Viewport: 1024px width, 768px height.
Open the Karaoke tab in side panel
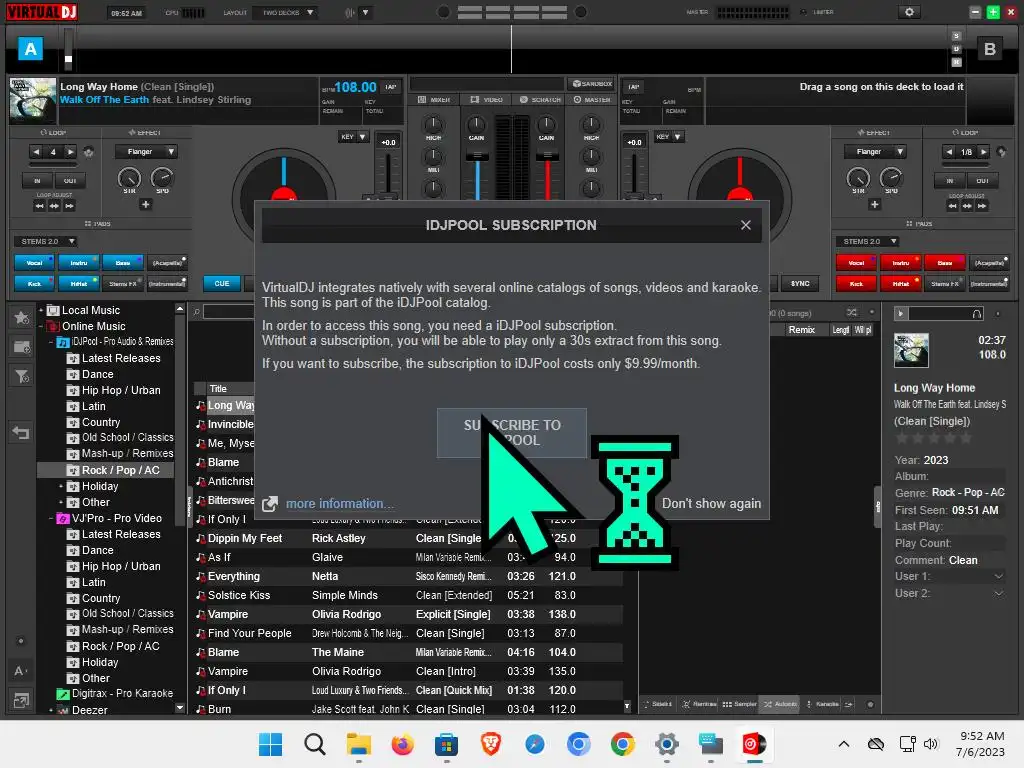tap(823, 704)
